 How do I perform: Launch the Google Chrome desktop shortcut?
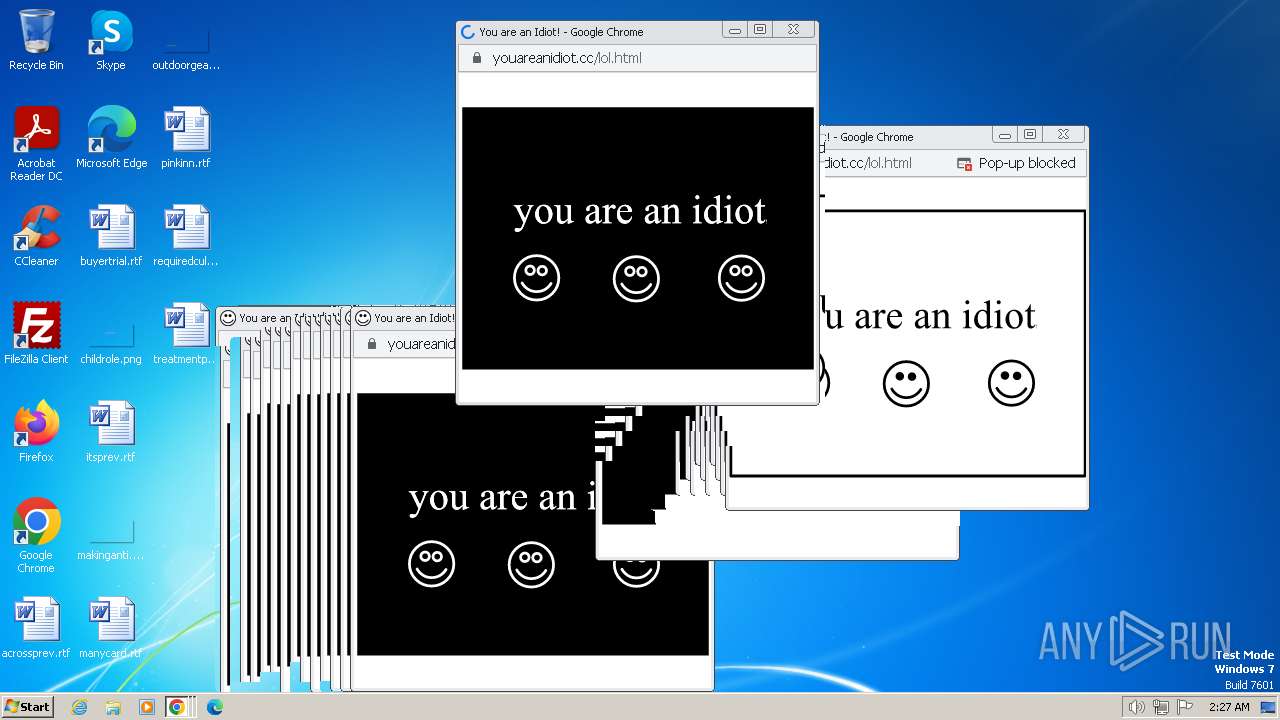click(36, 536)
